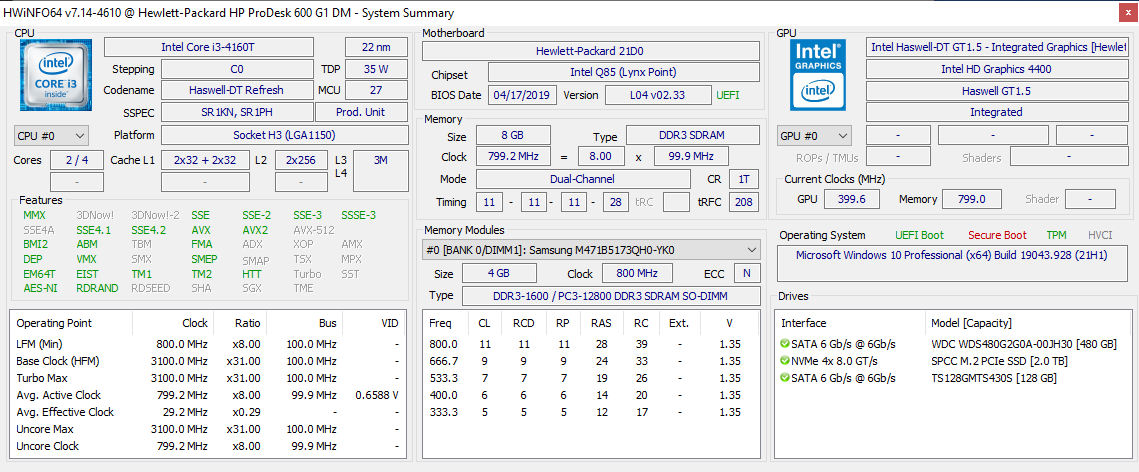Click status icon beside TS128GMTS430S drive
1139x472 pixels.
click(x=785, y=378)
